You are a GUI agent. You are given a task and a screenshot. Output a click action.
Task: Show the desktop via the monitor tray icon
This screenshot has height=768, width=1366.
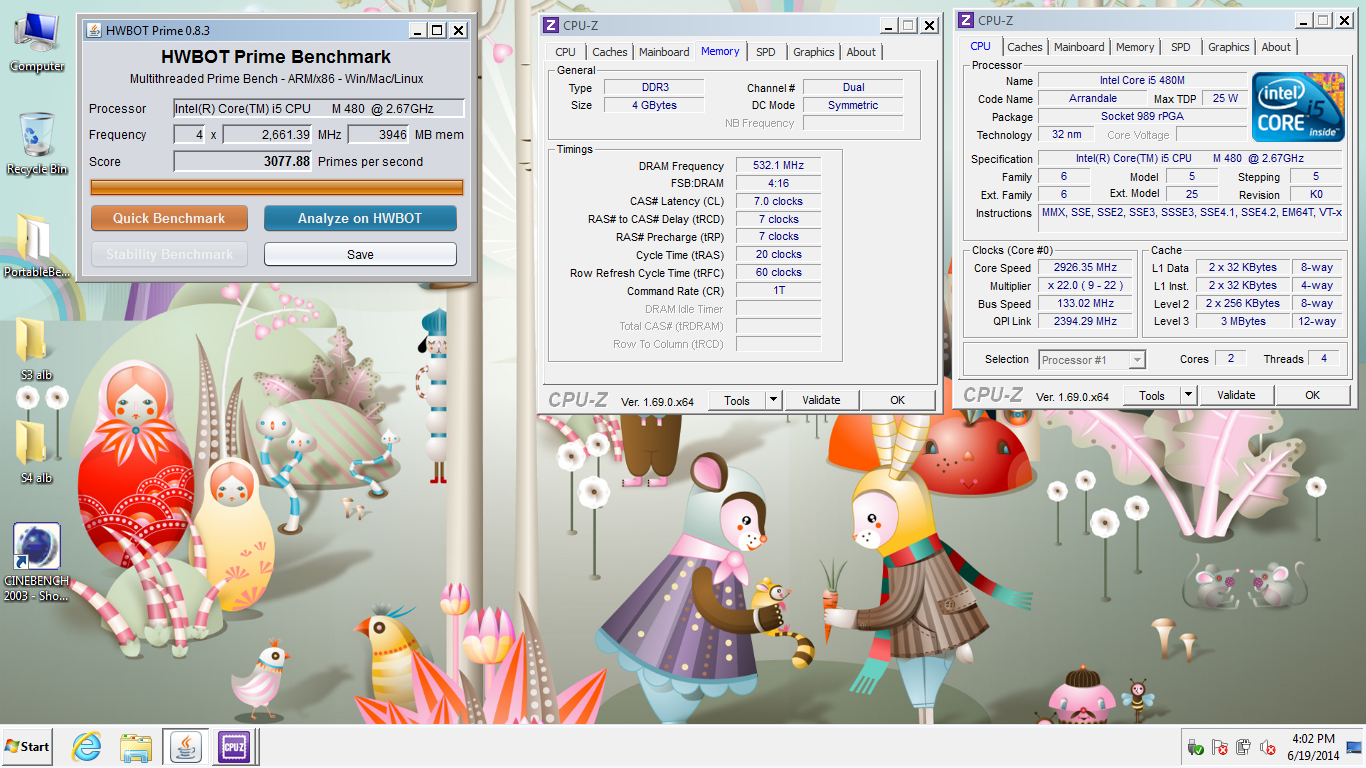1354,747
